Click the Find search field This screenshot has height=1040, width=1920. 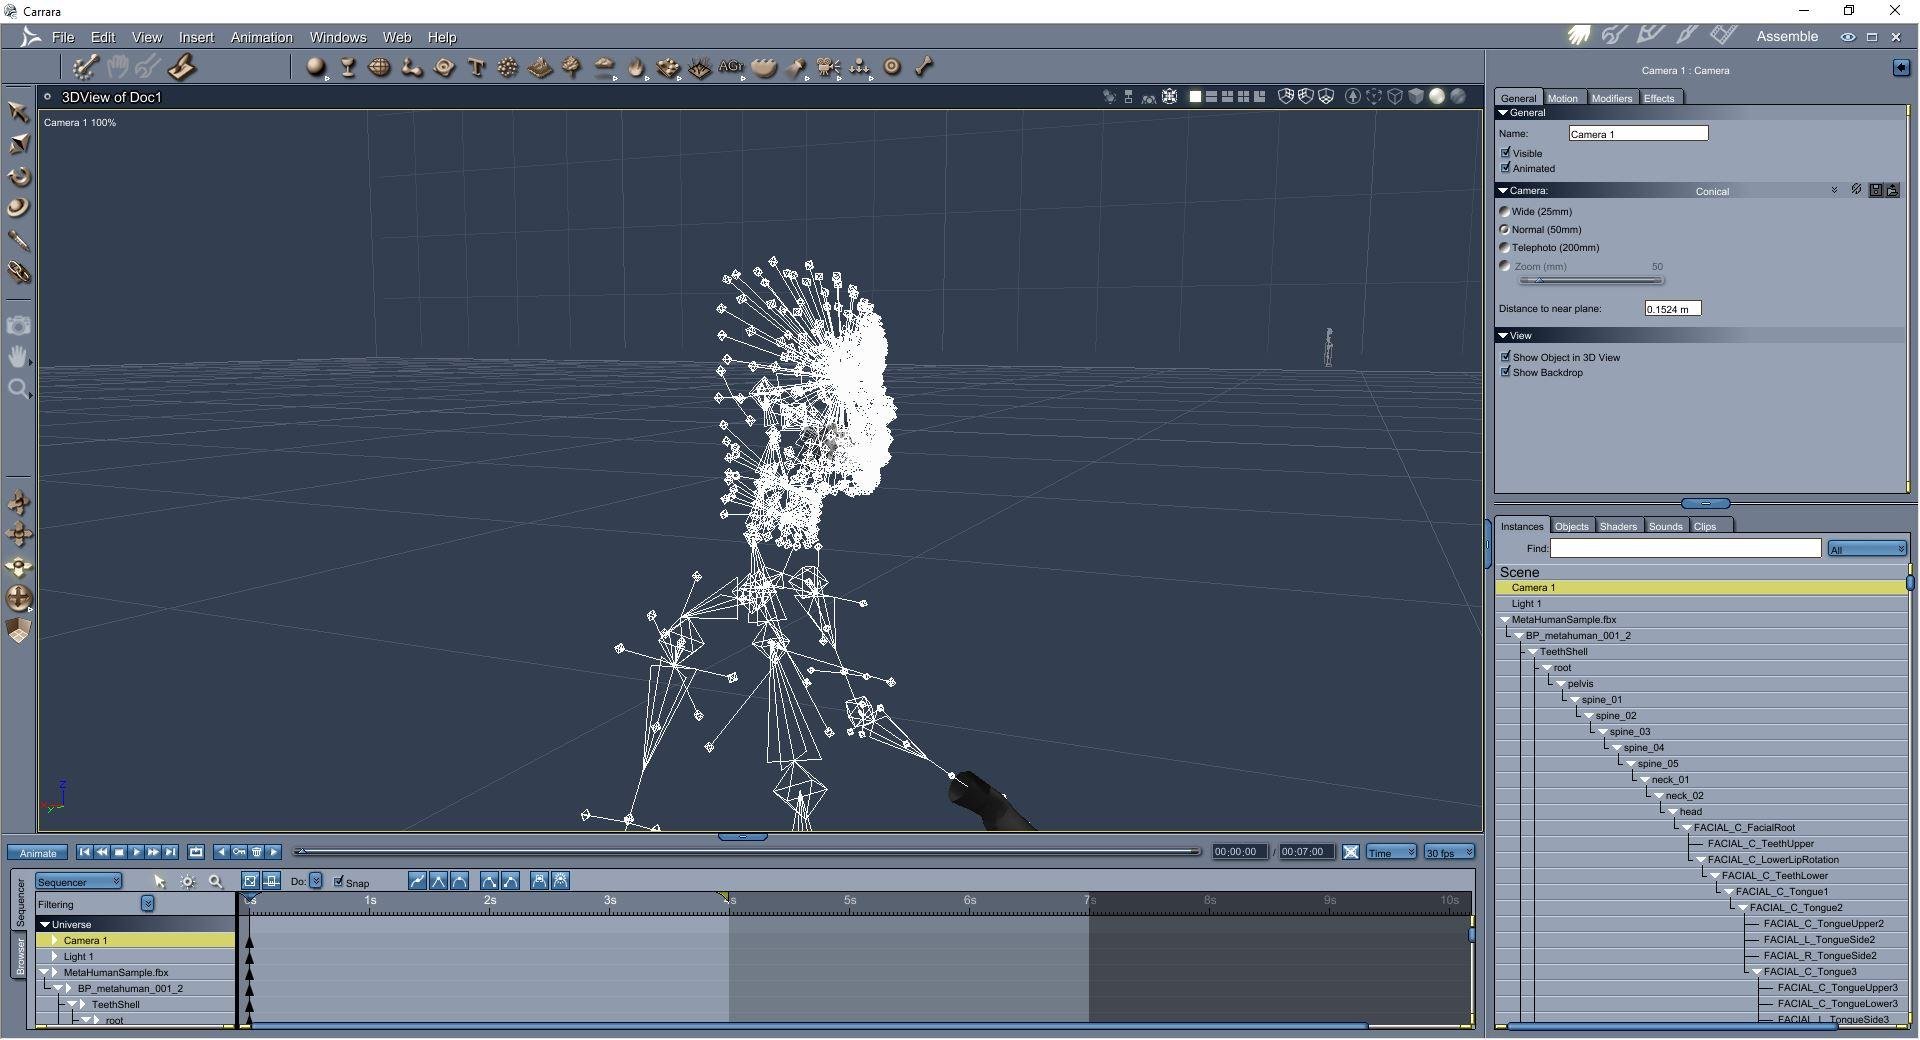pyautogui.click(x=1685, y=548)
